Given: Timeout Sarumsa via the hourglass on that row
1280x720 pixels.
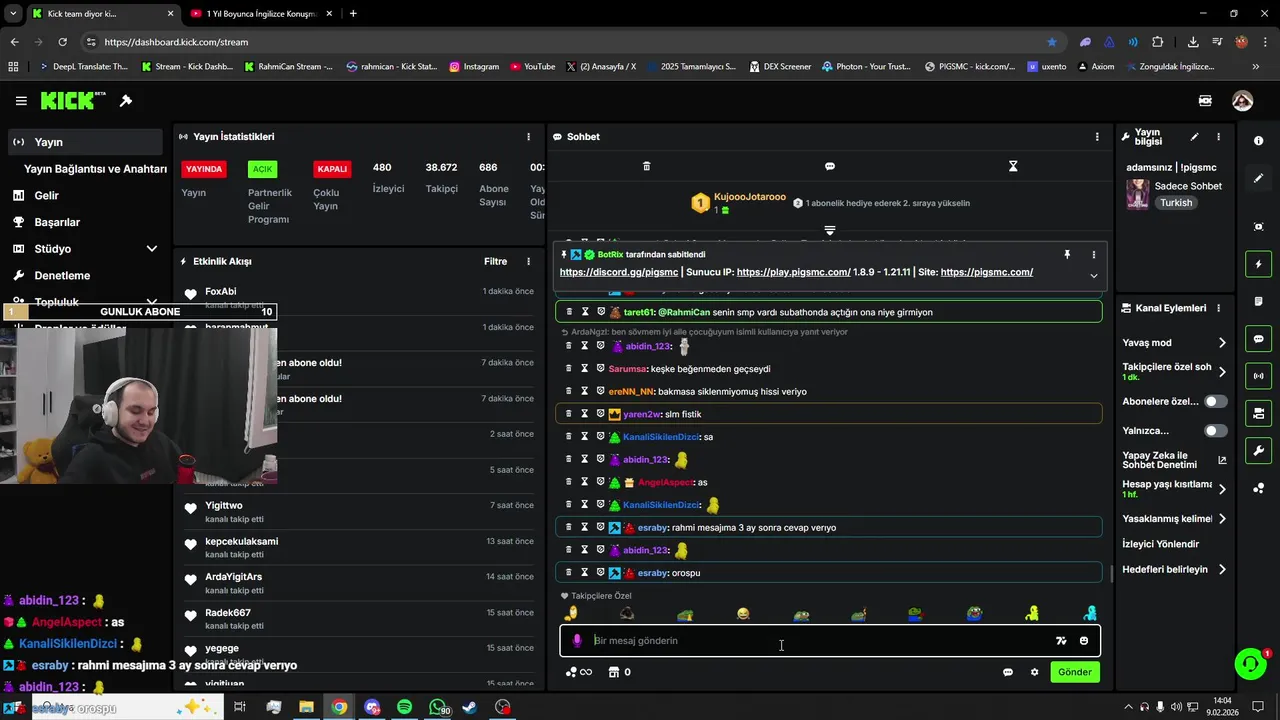Looking at the screenshot, I should click(x=585, y=369).
